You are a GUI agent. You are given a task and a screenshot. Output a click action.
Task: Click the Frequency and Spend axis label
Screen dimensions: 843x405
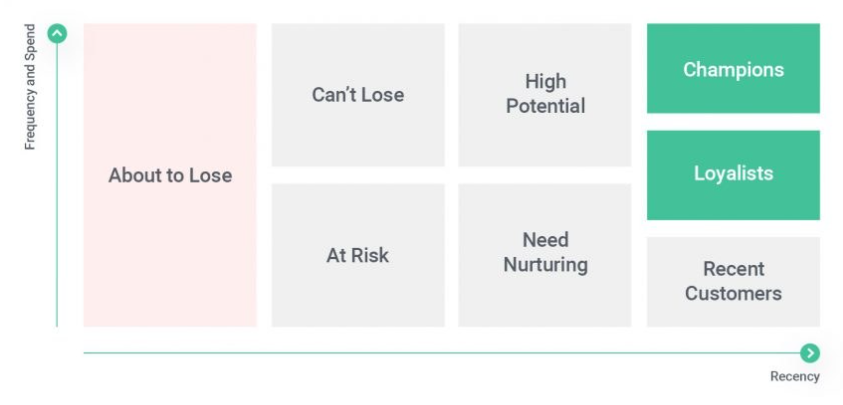(30, 87)
